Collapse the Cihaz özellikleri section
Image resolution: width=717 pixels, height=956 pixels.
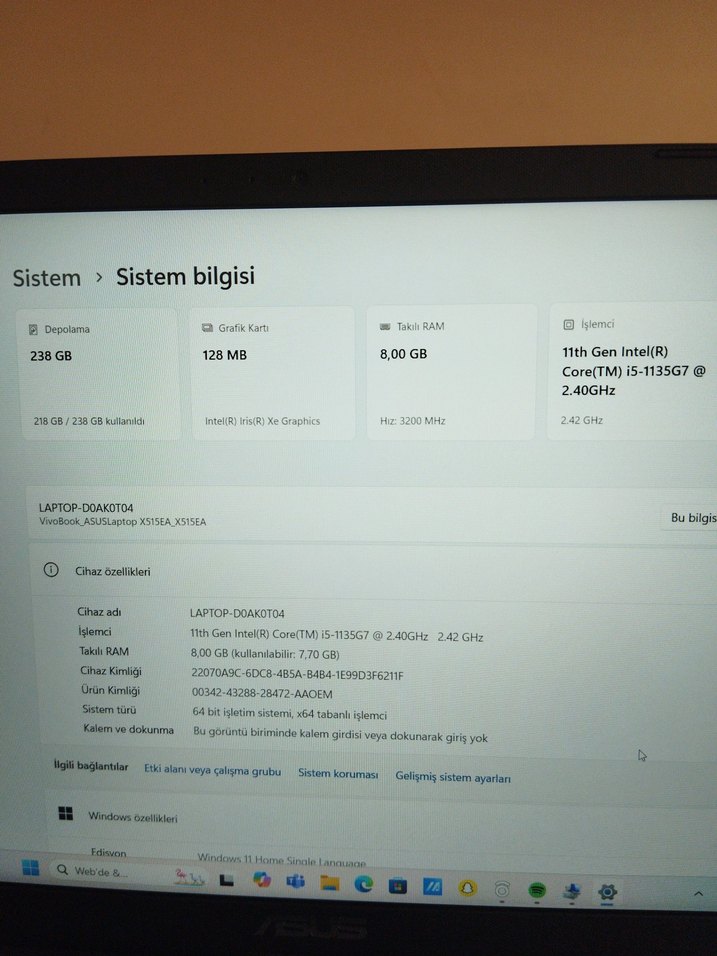[373, 572]
